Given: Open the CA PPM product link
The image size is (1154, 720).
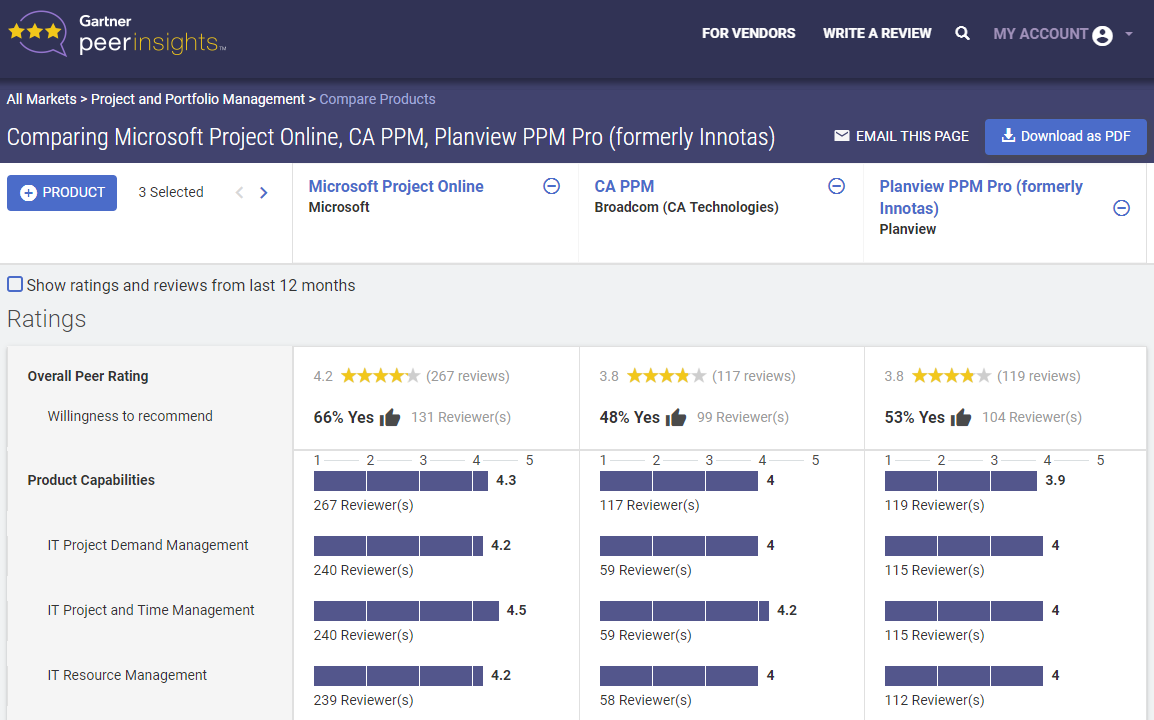Looking at the screenshot, I should pos(624,186).
